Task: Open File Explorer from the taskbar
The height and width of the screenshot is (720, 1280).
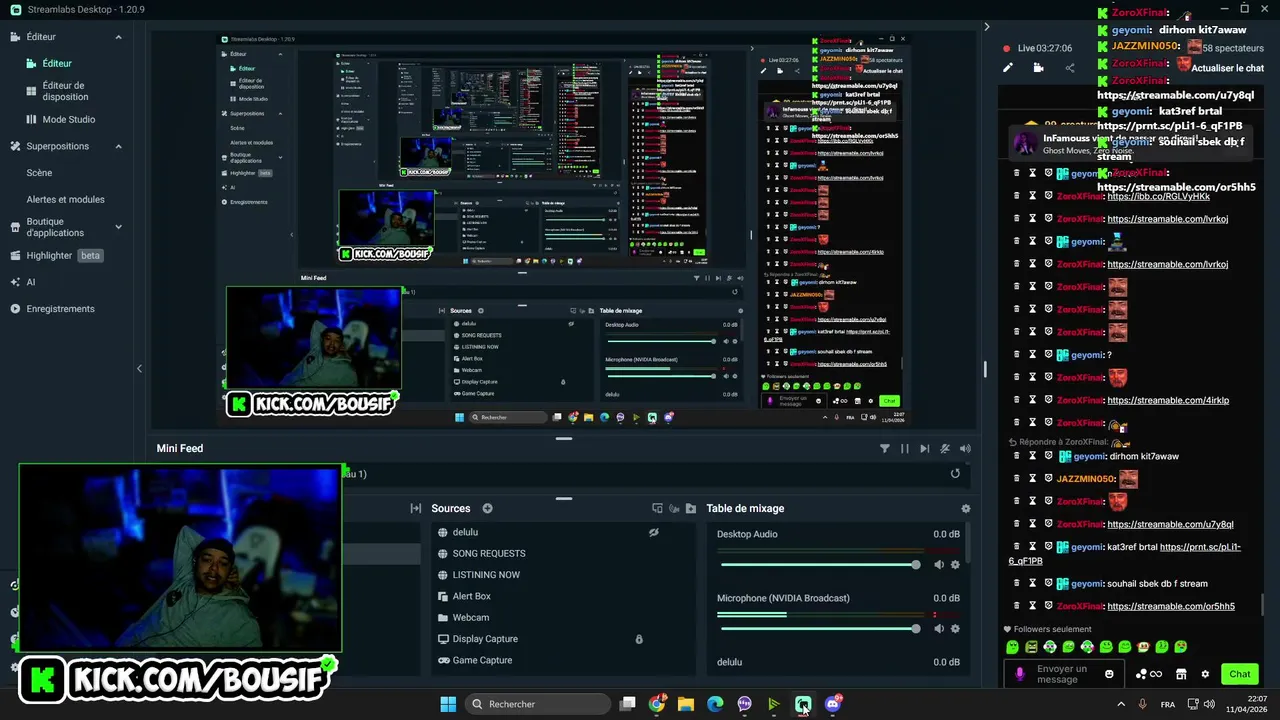Action: click(686, 704)
